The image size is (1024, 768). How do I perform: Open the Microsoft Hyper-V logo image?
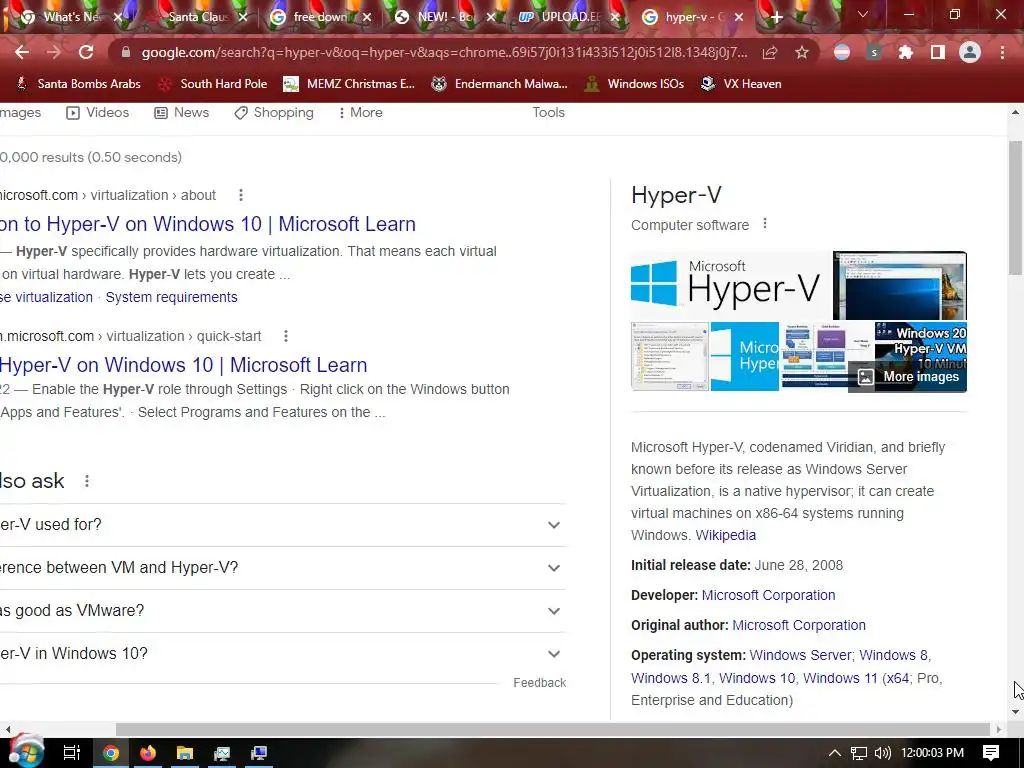click(731, 285)
